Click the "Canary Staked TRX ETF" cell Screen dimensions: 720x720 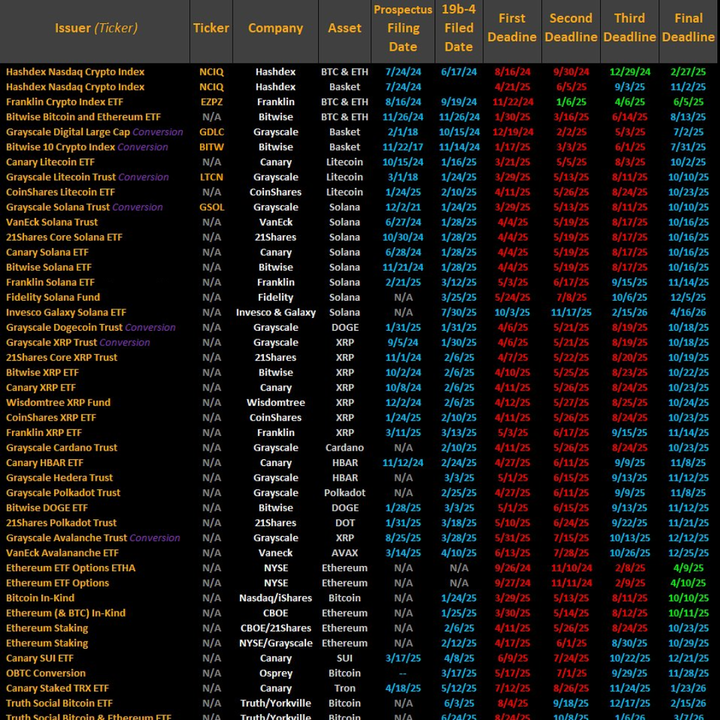57,688
